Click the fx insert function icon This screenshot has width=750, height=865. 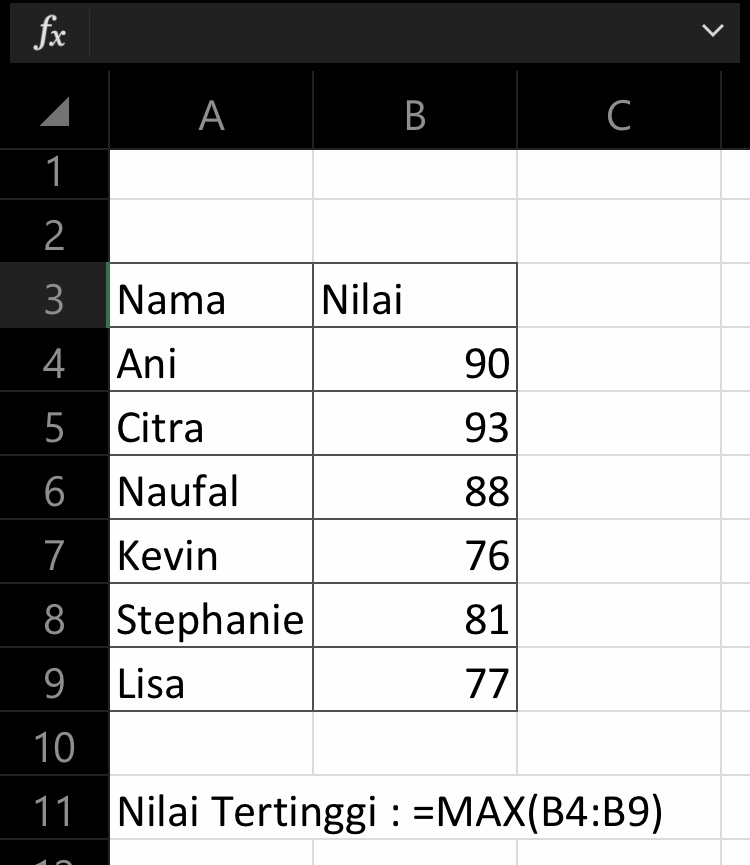tap(49, 34)
